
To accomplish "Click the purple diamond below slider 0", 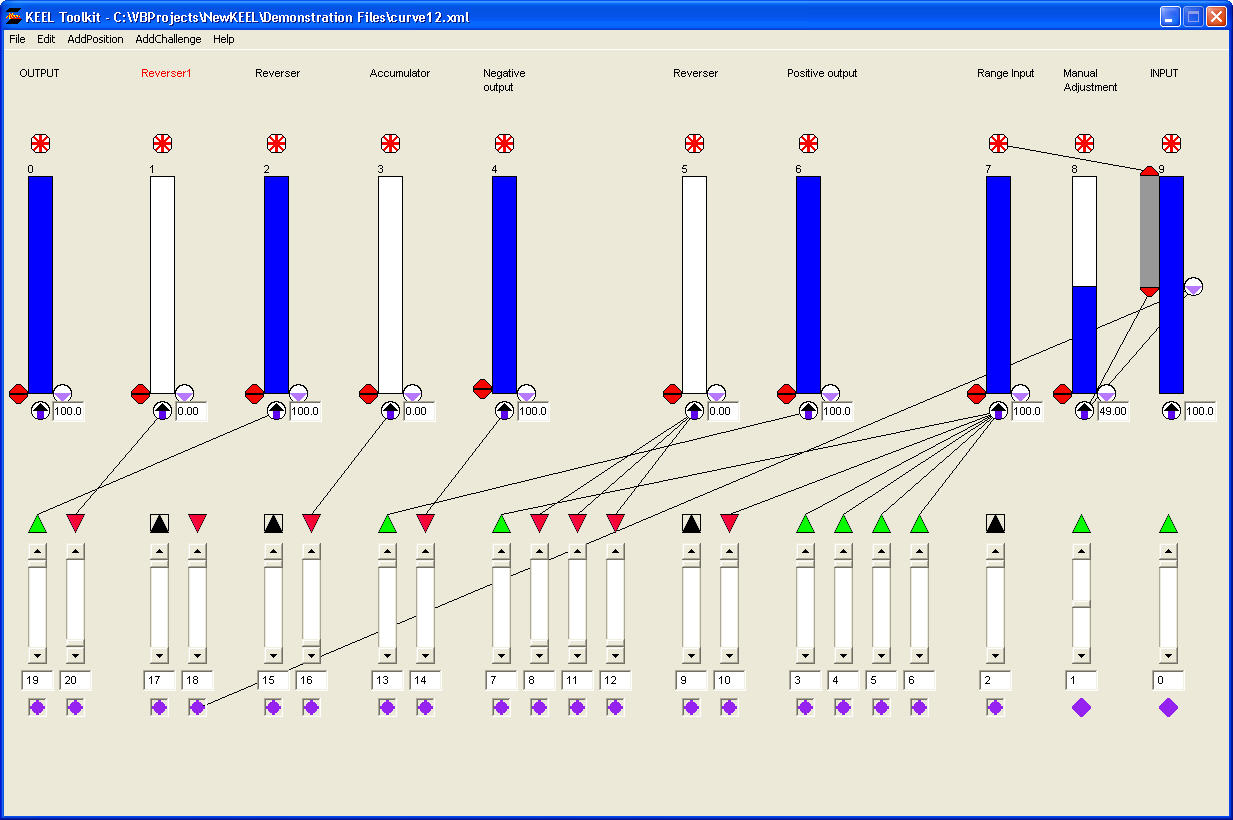I will click(x=1167, y=708).
